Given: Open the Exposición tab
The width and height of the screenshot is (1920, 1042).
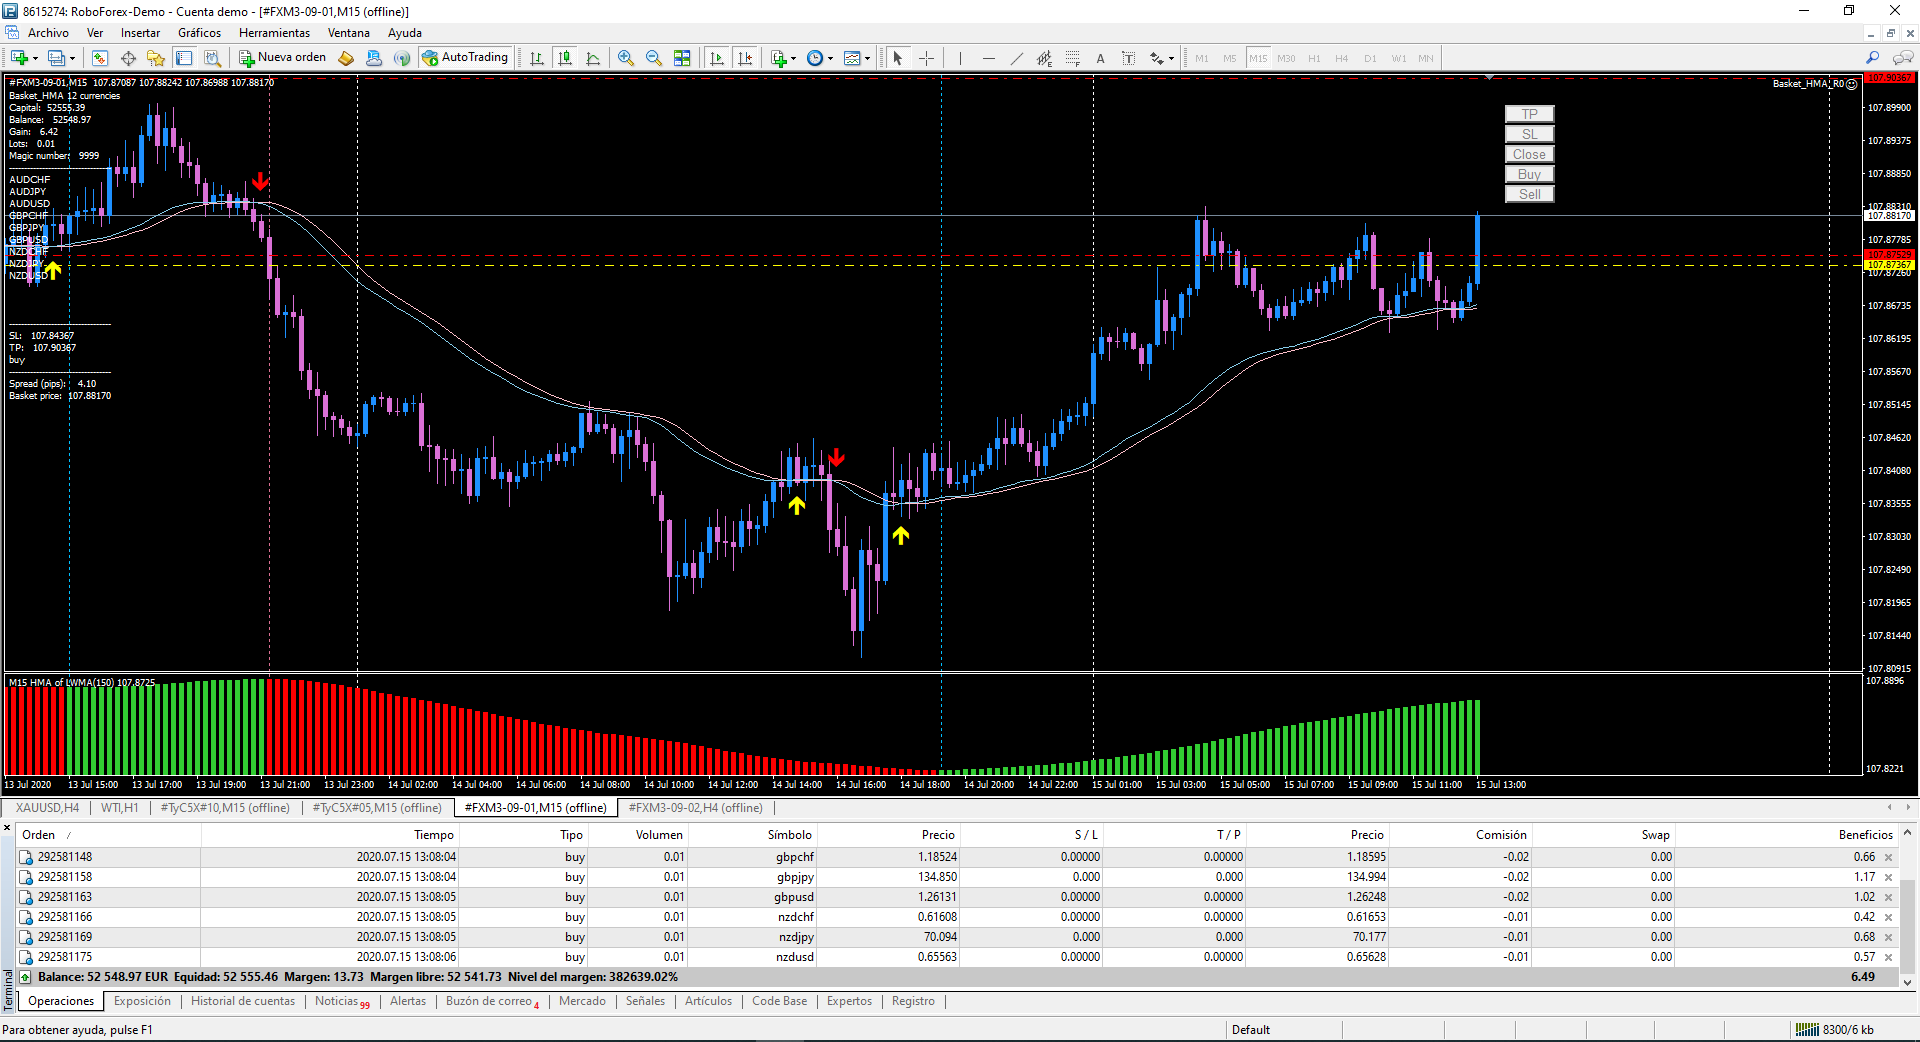Looking at the screenshot, I should (x=142, y=1001).
